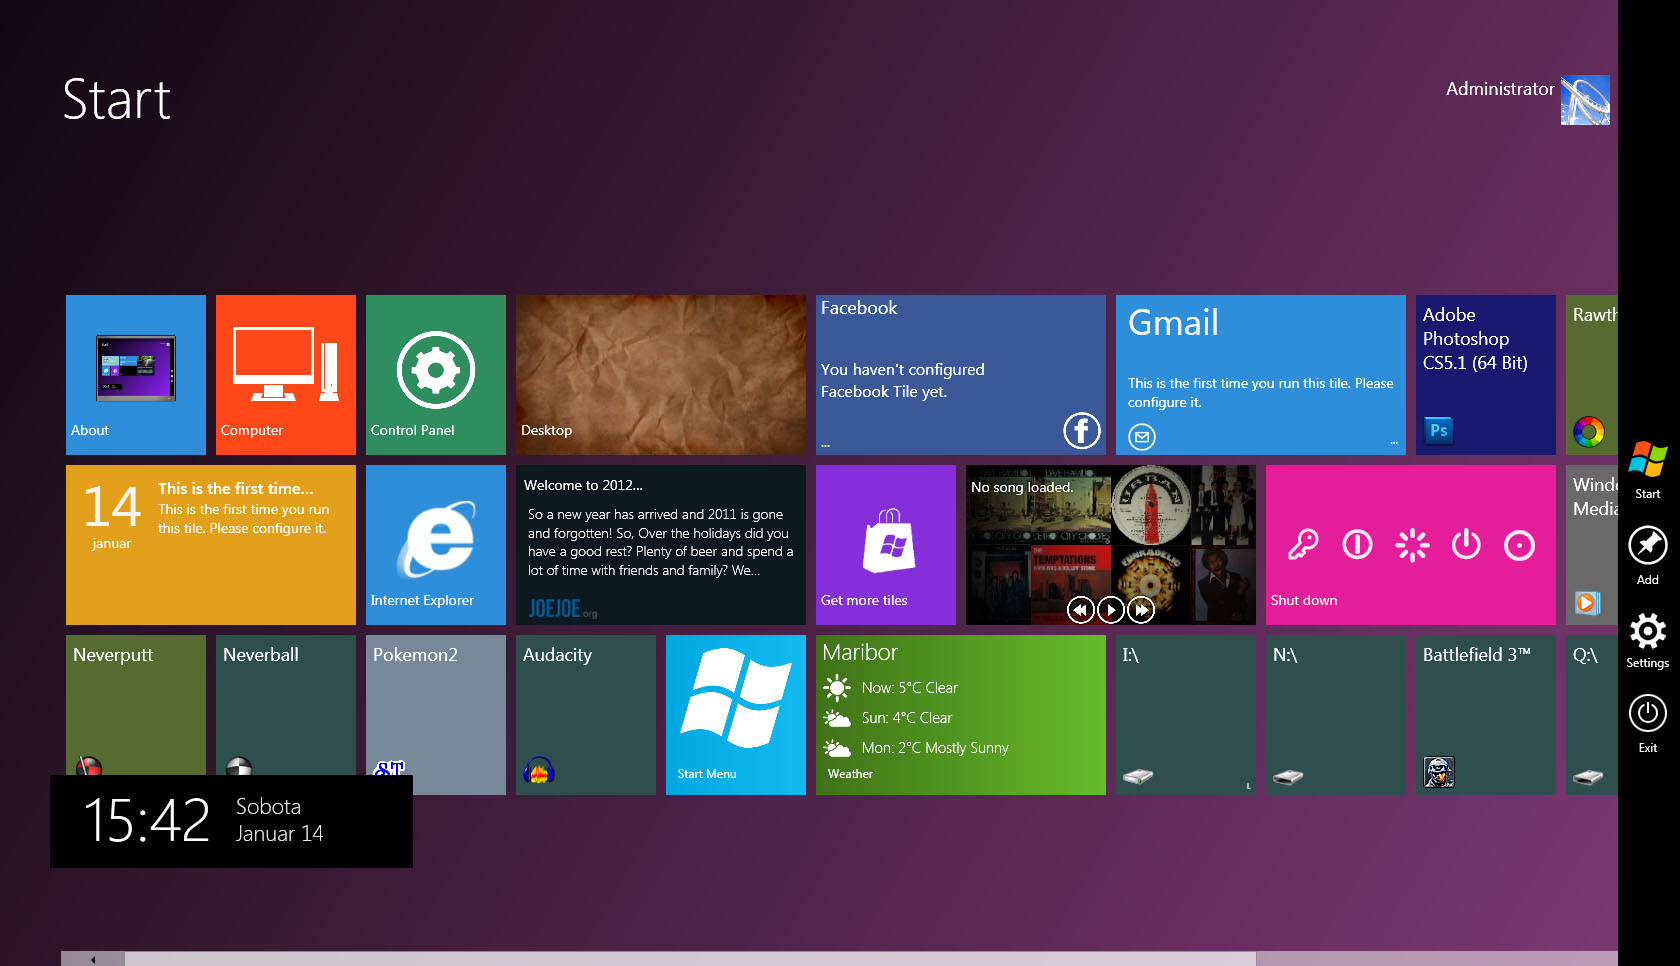Open the Maribor Weather tile
Screen dimensions: 1680x966
(961, 715)
